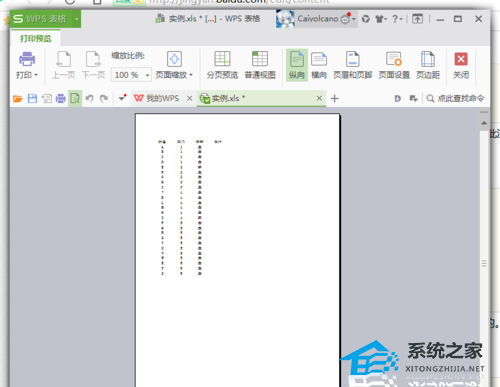Click the undo arrow icon
Screen dimensions: 500x387
click(89, 98)
